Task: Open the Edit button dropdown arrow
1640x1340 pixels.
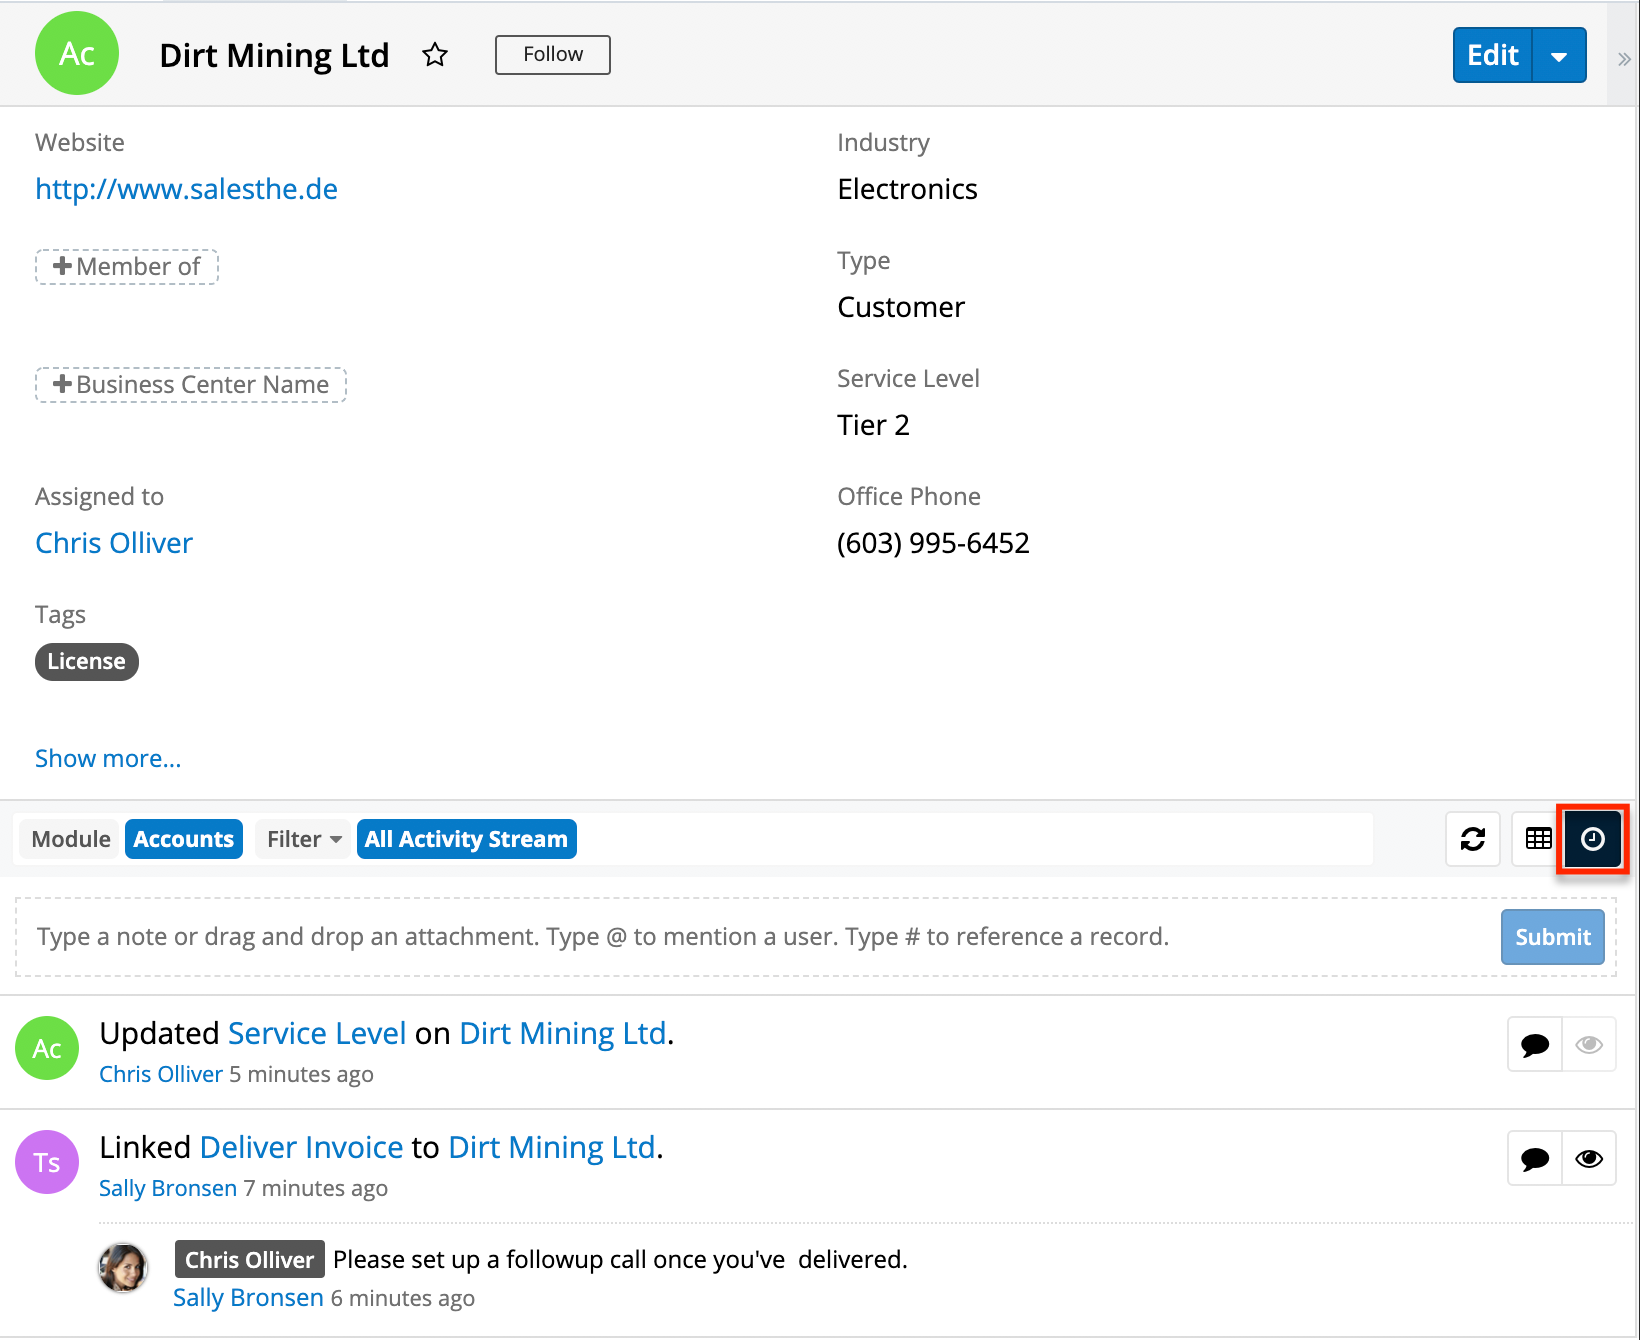Action: (1559, 56)
